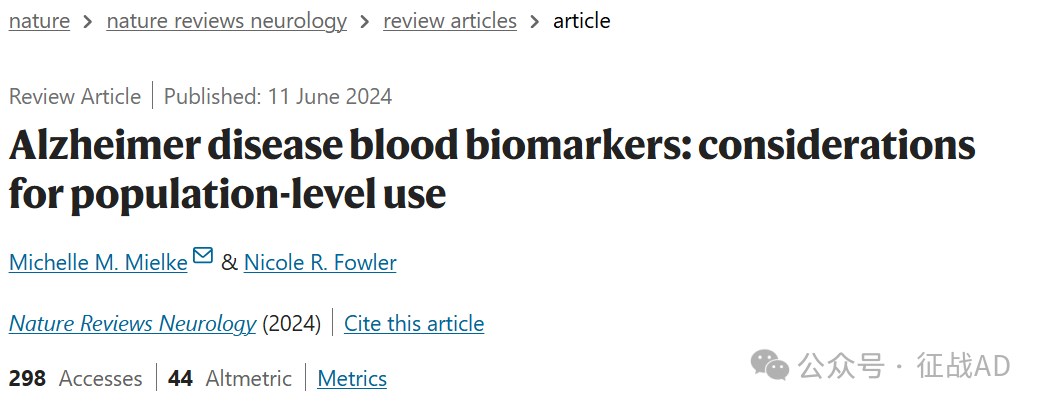Click "Cite this article" link
Image resolution: width=1044 pixels, height=408 pixels.
[414, 324]
